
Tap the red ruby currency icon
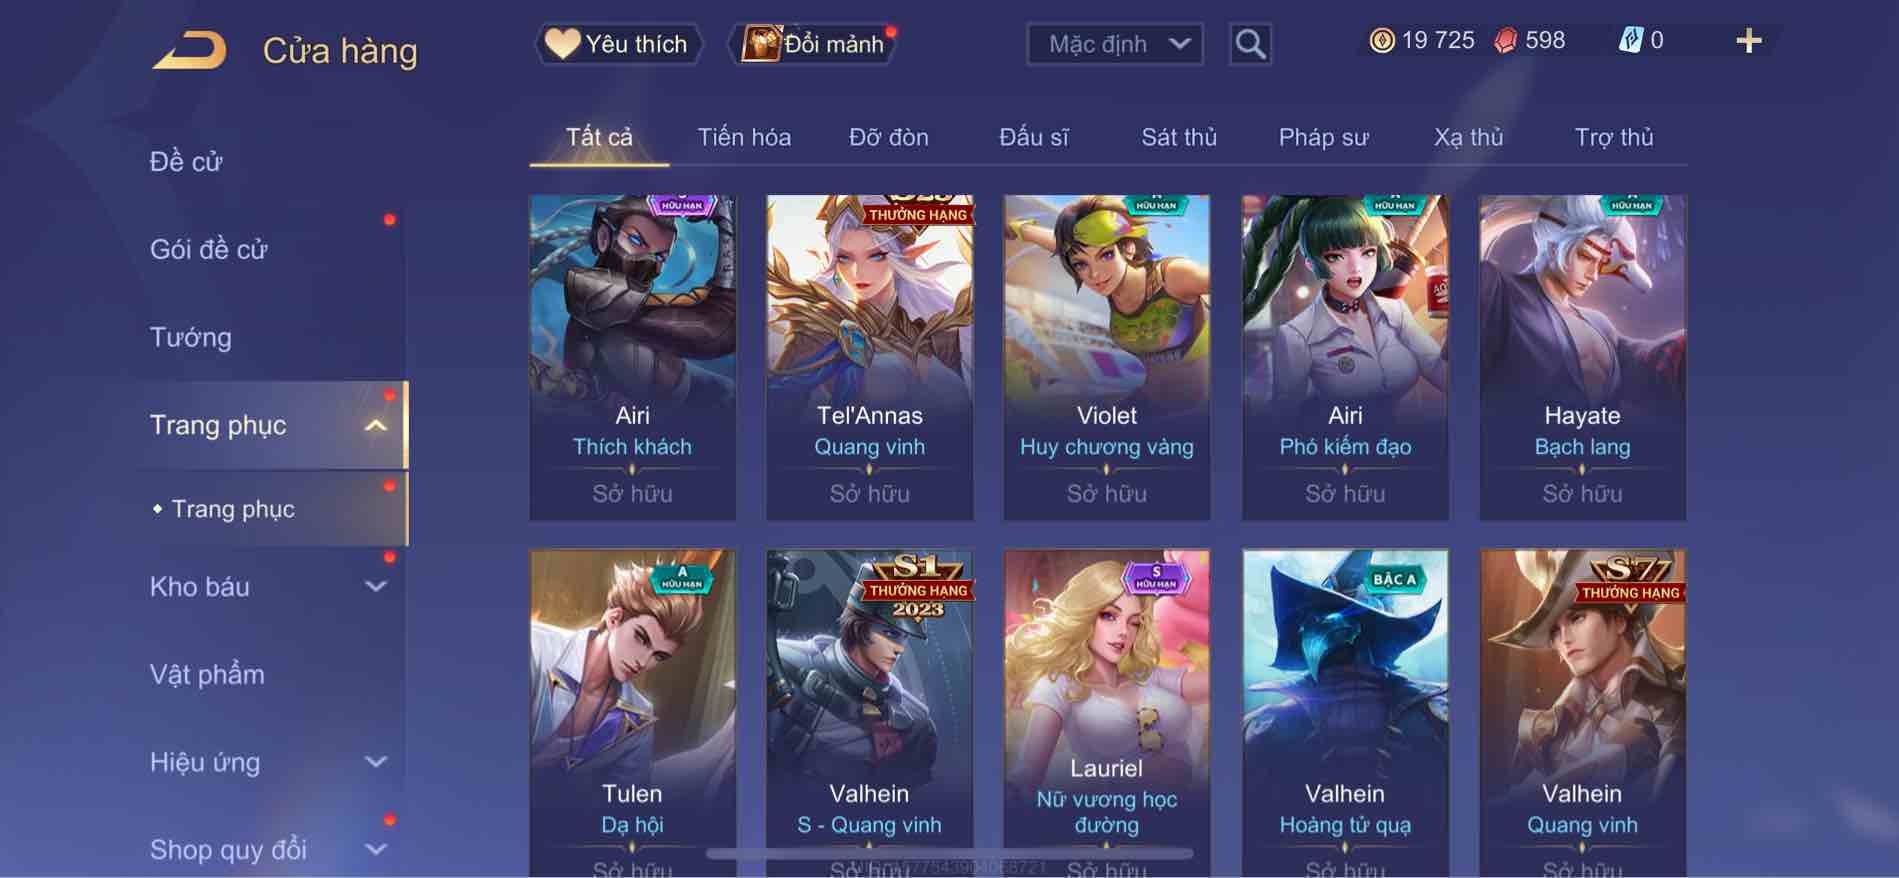click(x=1506, y=41)
